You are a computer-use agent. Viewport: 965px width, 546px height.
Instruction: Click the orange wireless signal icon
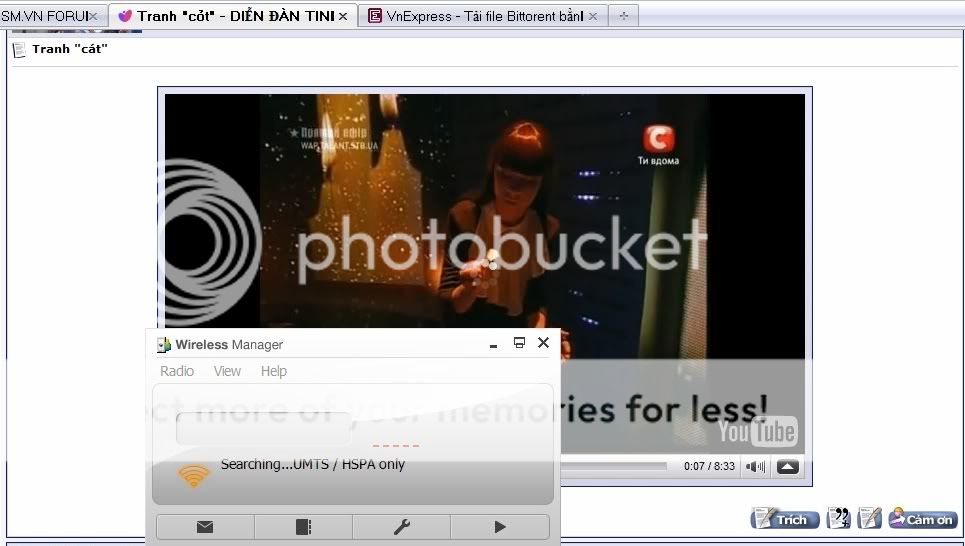tap(194, 474)
